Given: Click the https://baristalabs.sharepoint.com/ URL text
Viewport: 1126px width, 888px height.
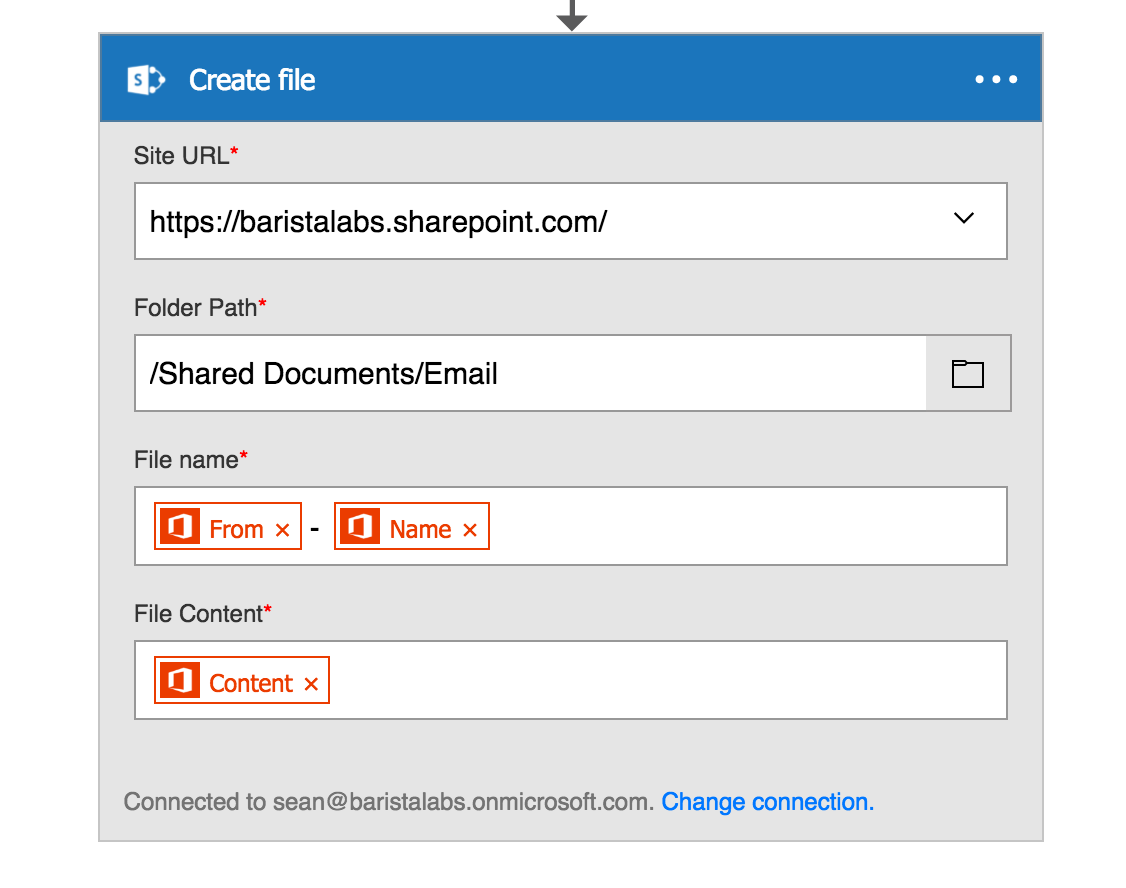Looking at the screenshot, I should [x=378, y=222].
